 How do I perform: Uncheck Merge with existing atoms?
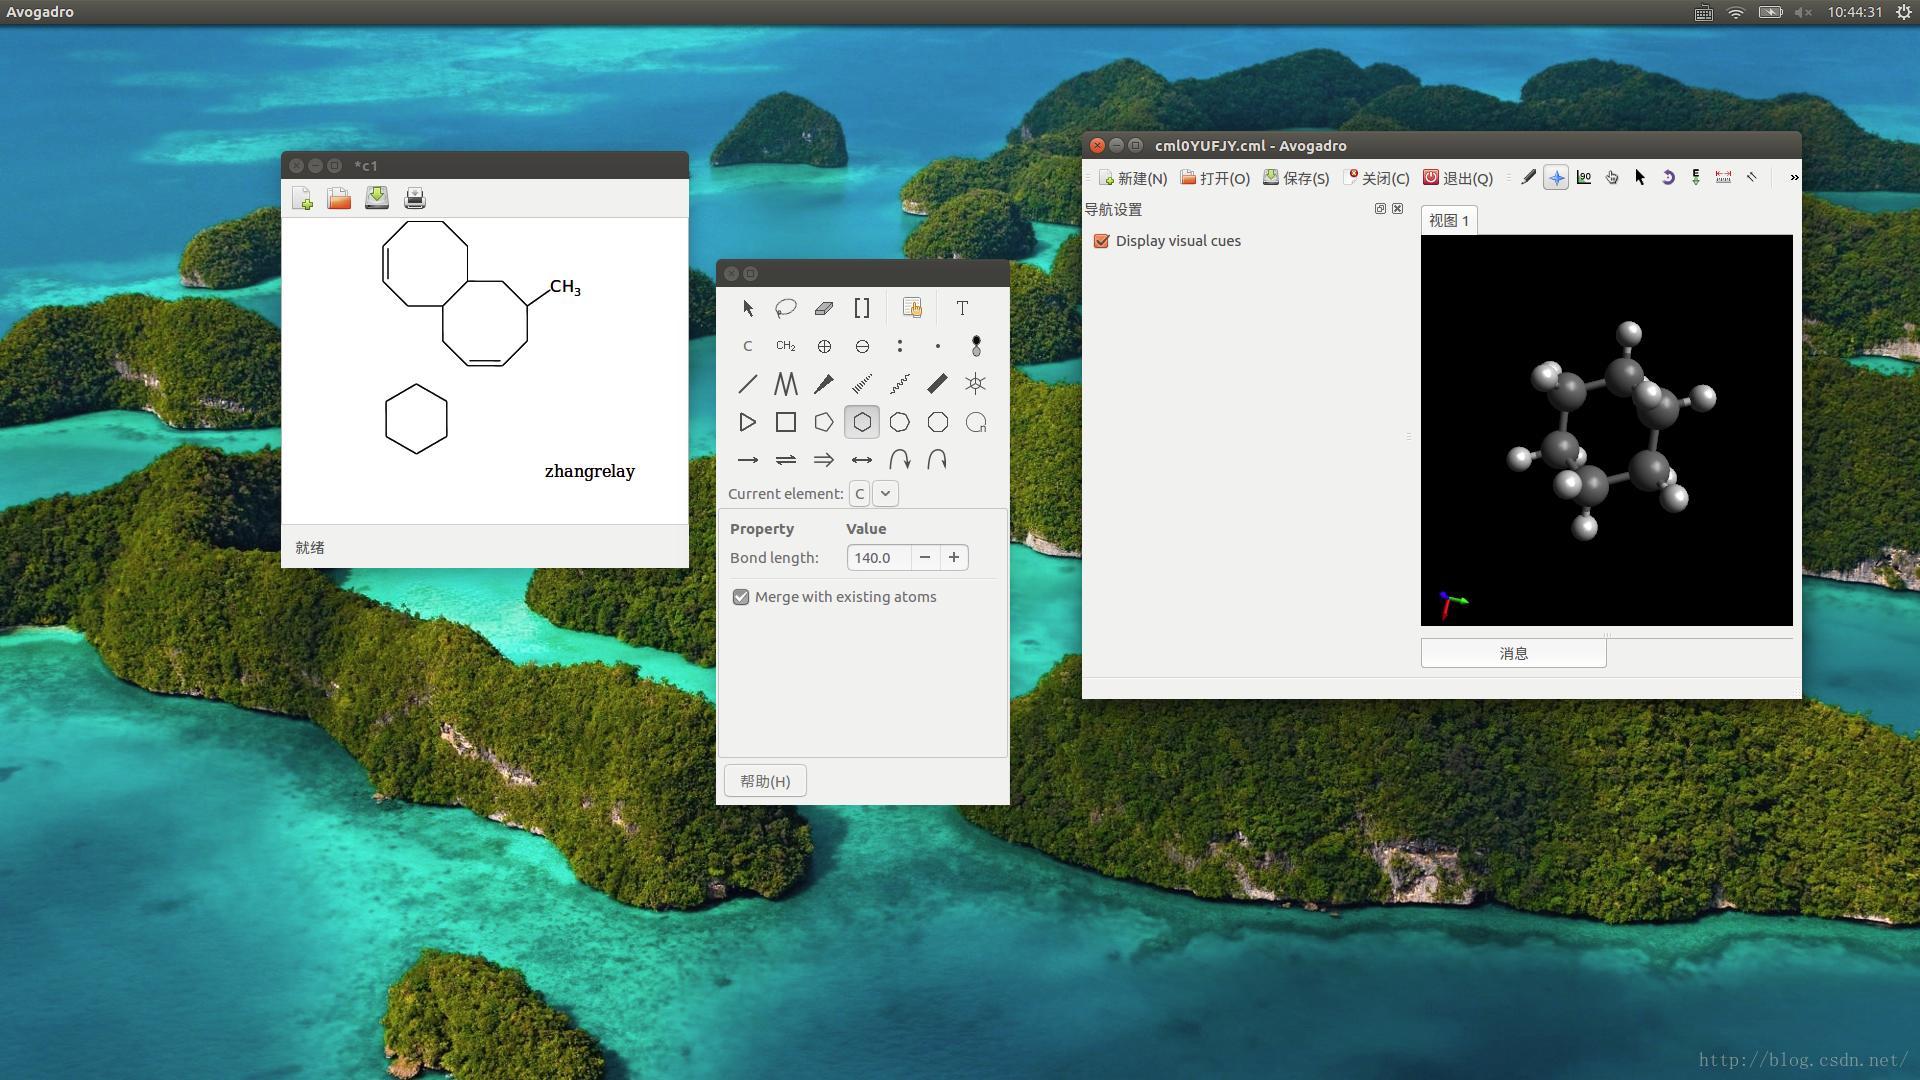[741, 597]
